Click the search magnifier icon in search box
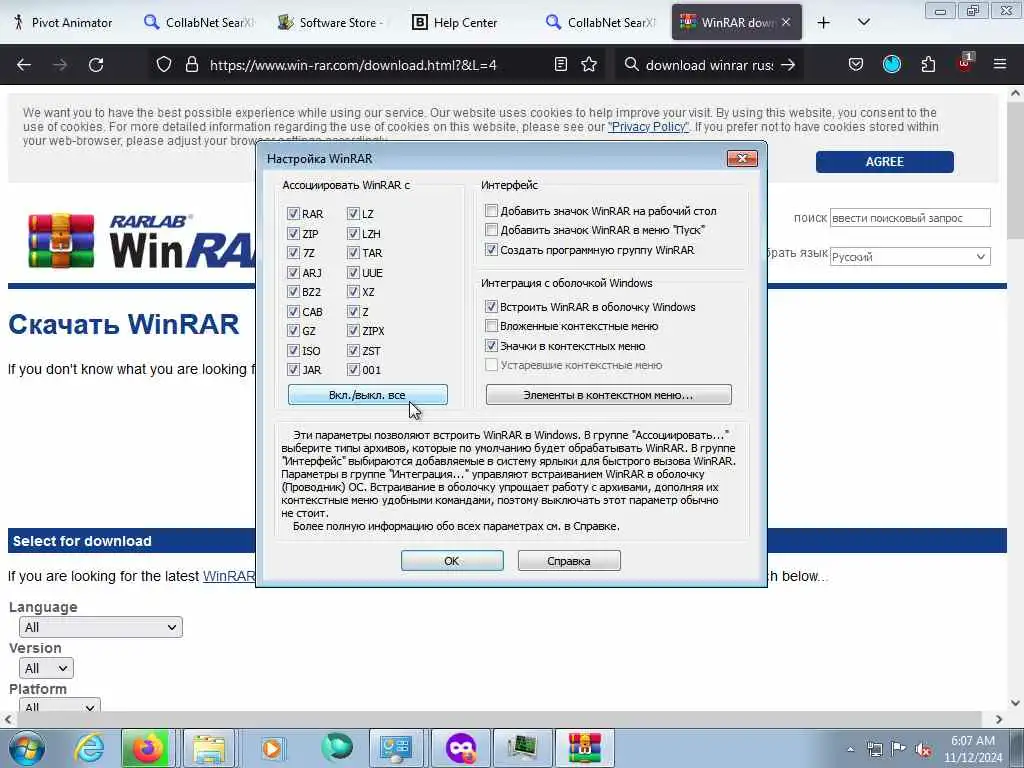Viewport: 1024px width, 768px height. click(x=631, y=65)
